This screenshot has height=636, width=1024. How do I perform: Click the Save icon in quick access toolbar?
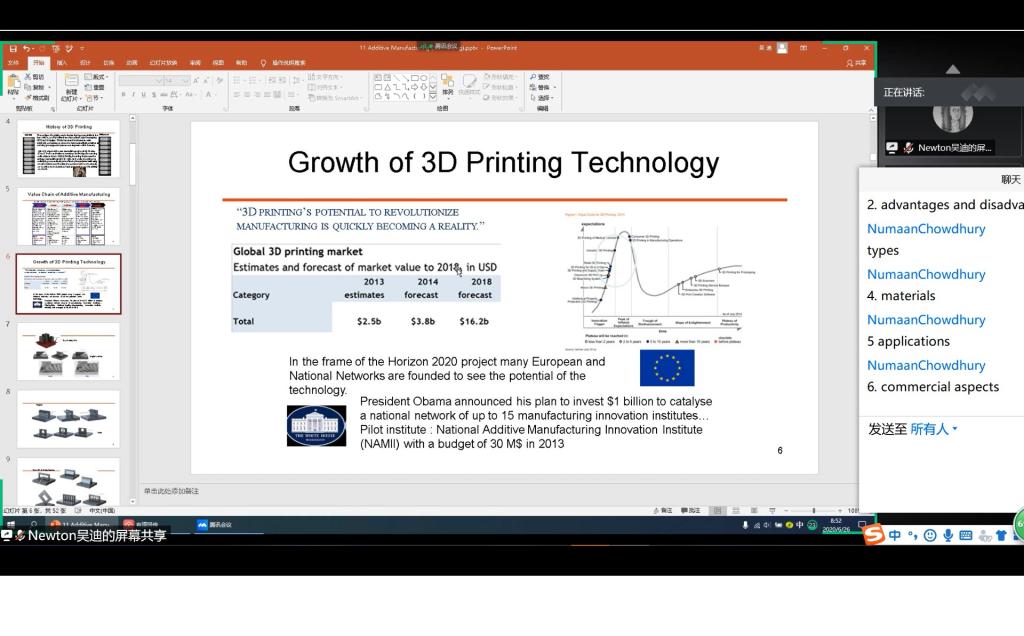coord(11,48)
